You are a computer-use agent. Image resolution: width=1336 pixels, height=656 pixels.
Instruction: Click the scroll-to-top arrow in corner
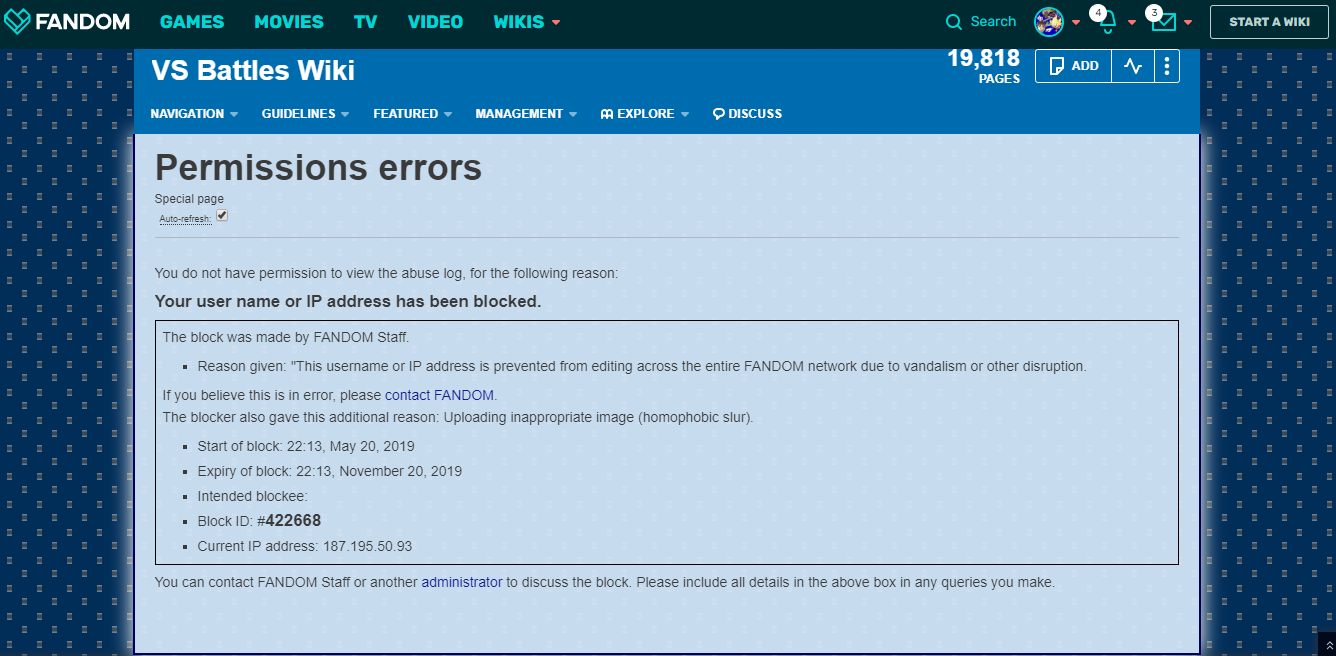[x=1325, y=647]
